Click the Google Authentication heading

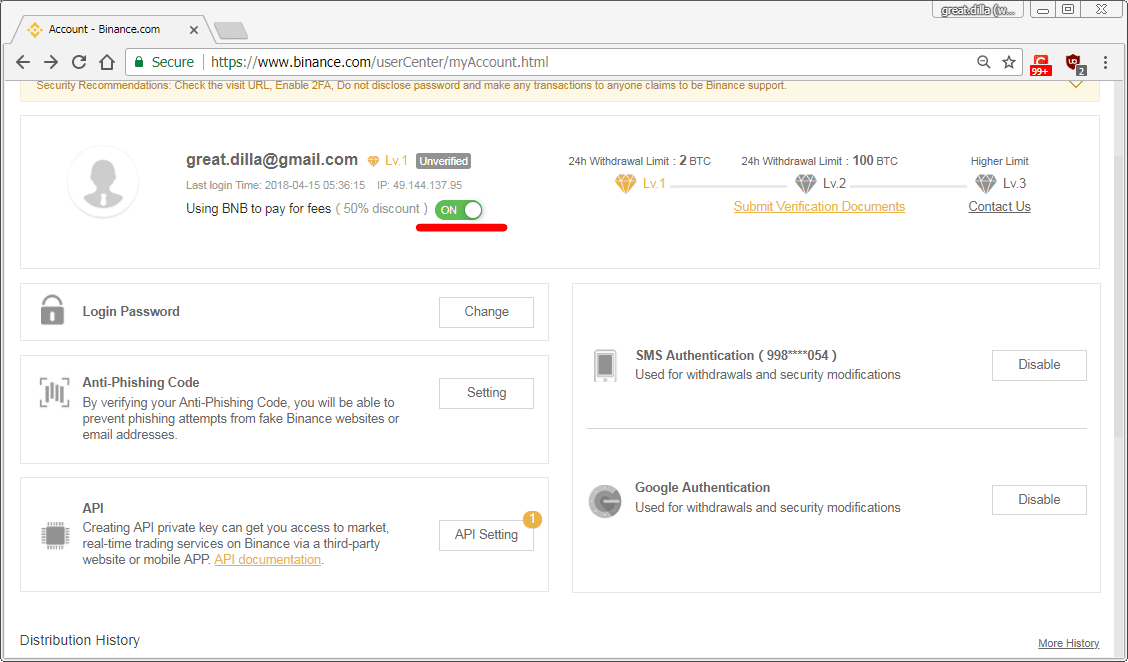(702, 487)
